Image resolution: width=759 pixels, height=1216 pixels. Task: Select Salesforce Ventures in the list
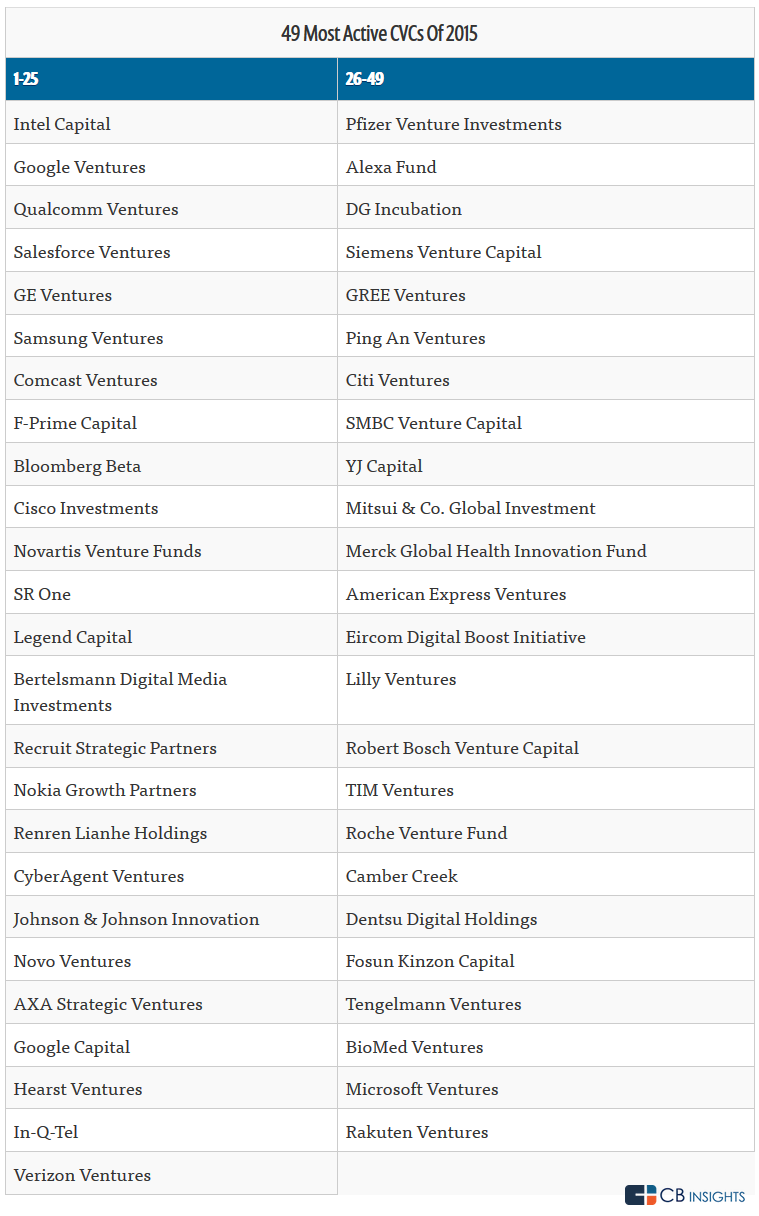[92, 252]
